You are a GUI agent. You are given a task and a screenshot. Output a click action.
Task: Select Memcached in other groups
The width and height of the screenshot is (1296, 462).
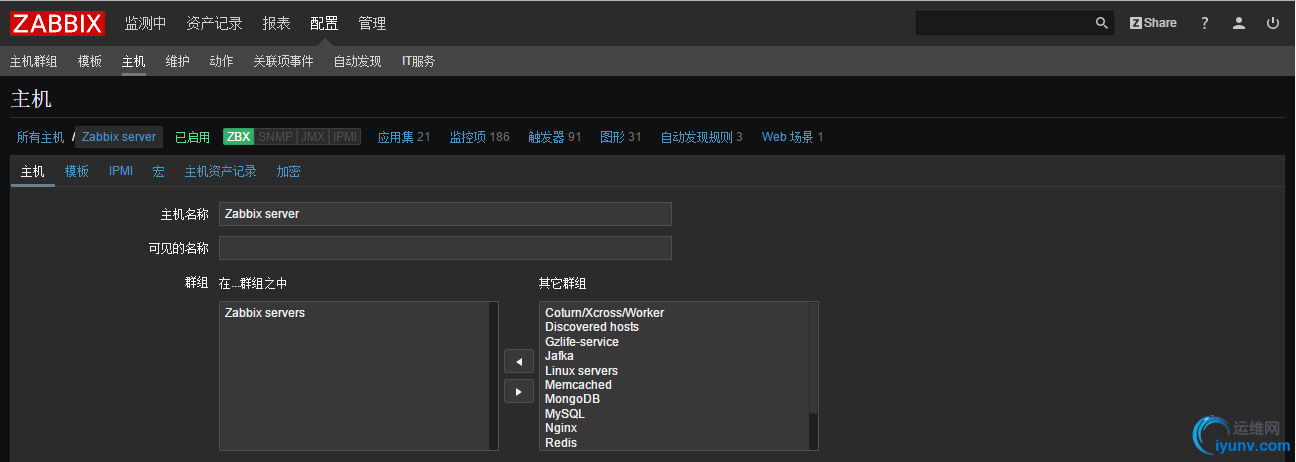(x=578, y=385)
